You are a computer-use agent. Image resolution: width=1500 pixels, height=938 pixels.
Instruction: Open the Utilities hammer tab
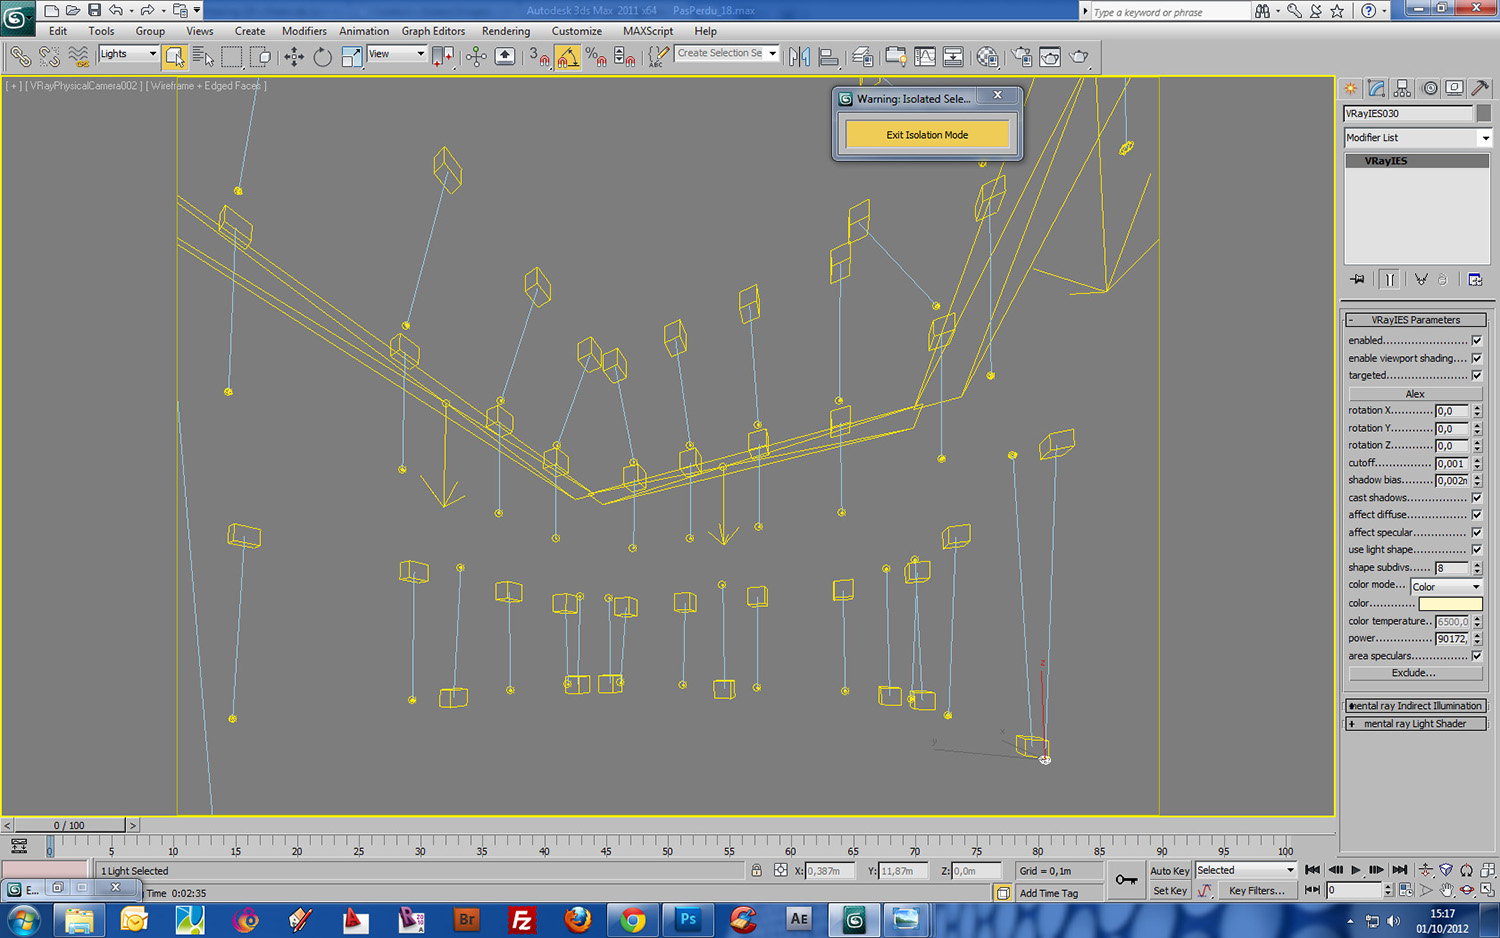(1481, 89)
